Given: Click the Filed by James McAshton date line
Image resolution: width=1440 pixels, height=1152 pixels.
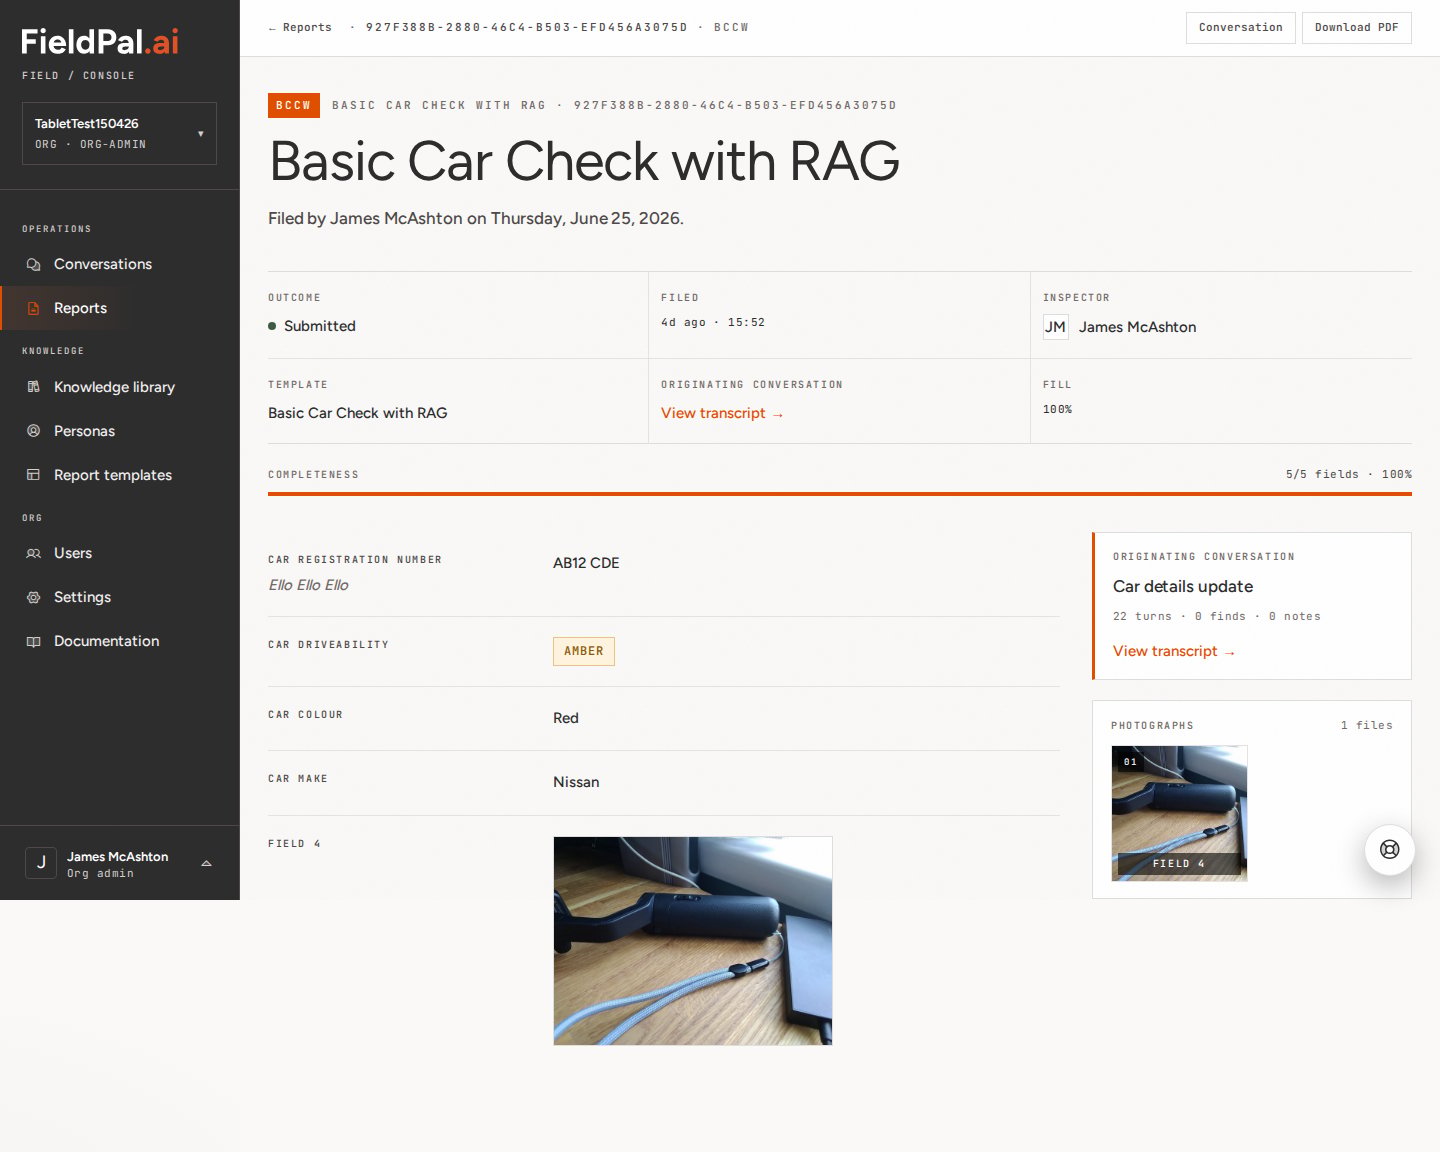Looking at the screenshot, I should pos(476,218).
